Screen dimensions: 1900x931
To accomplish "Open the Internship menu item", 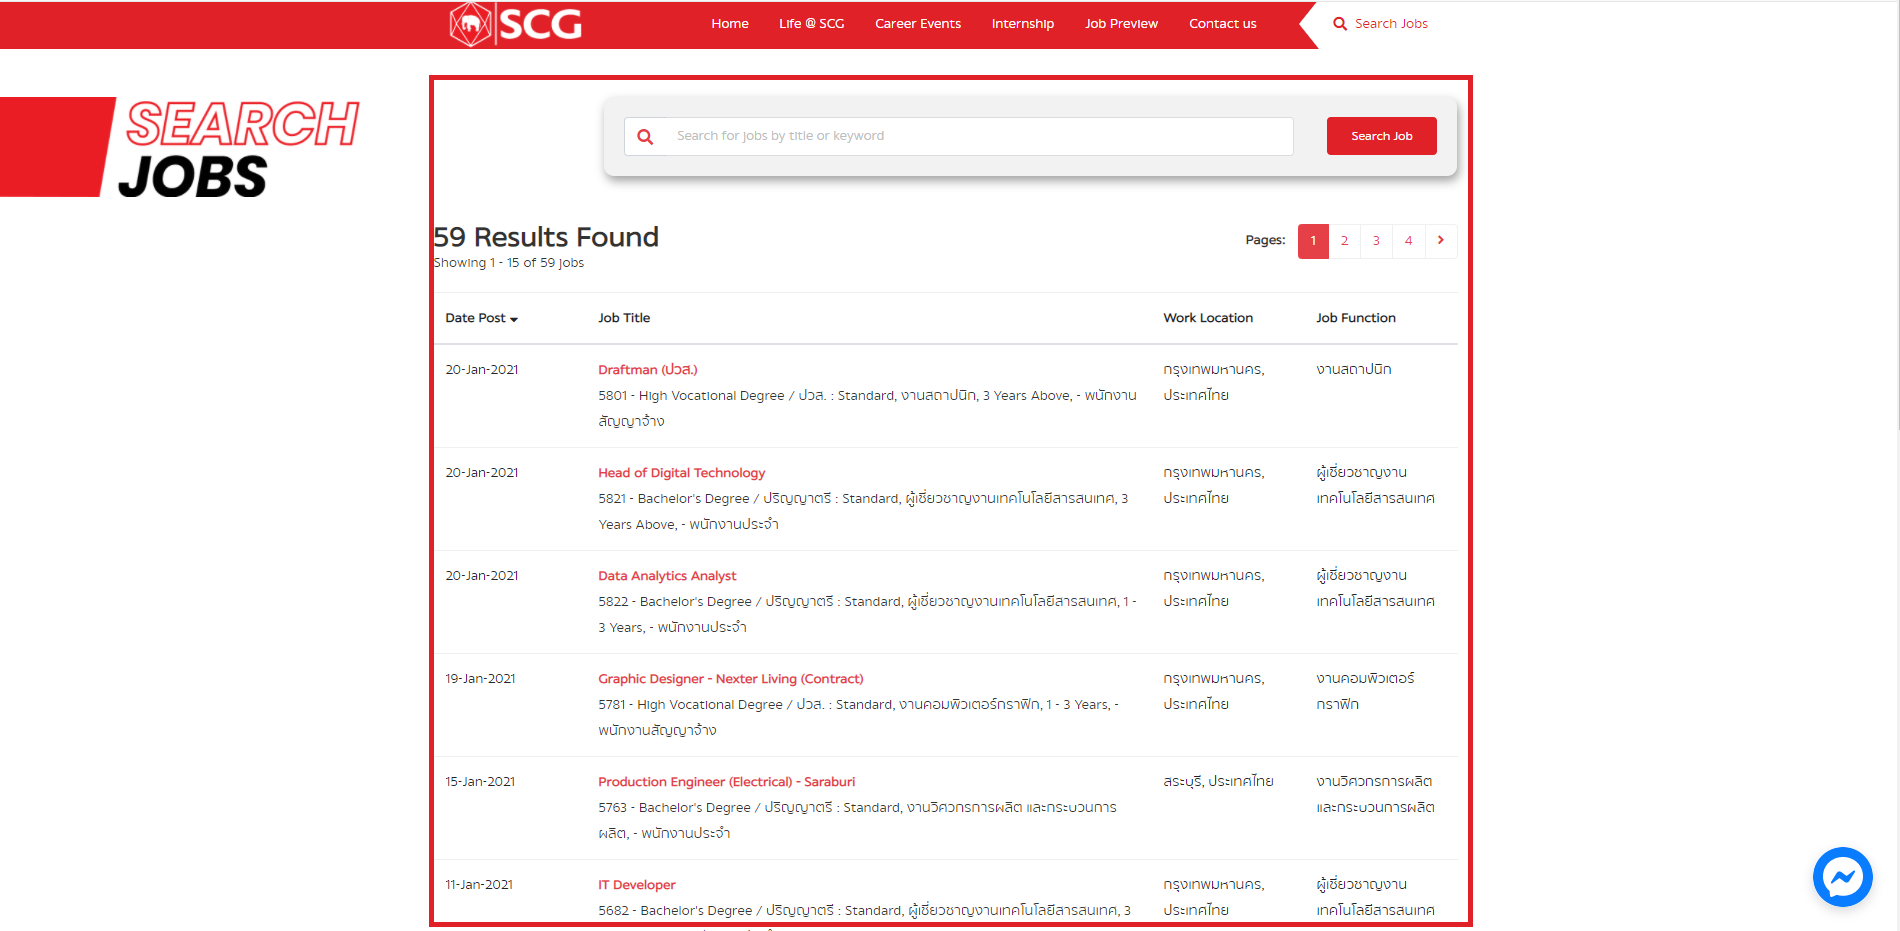I will pyautogui.click(x=1023, y=24).
